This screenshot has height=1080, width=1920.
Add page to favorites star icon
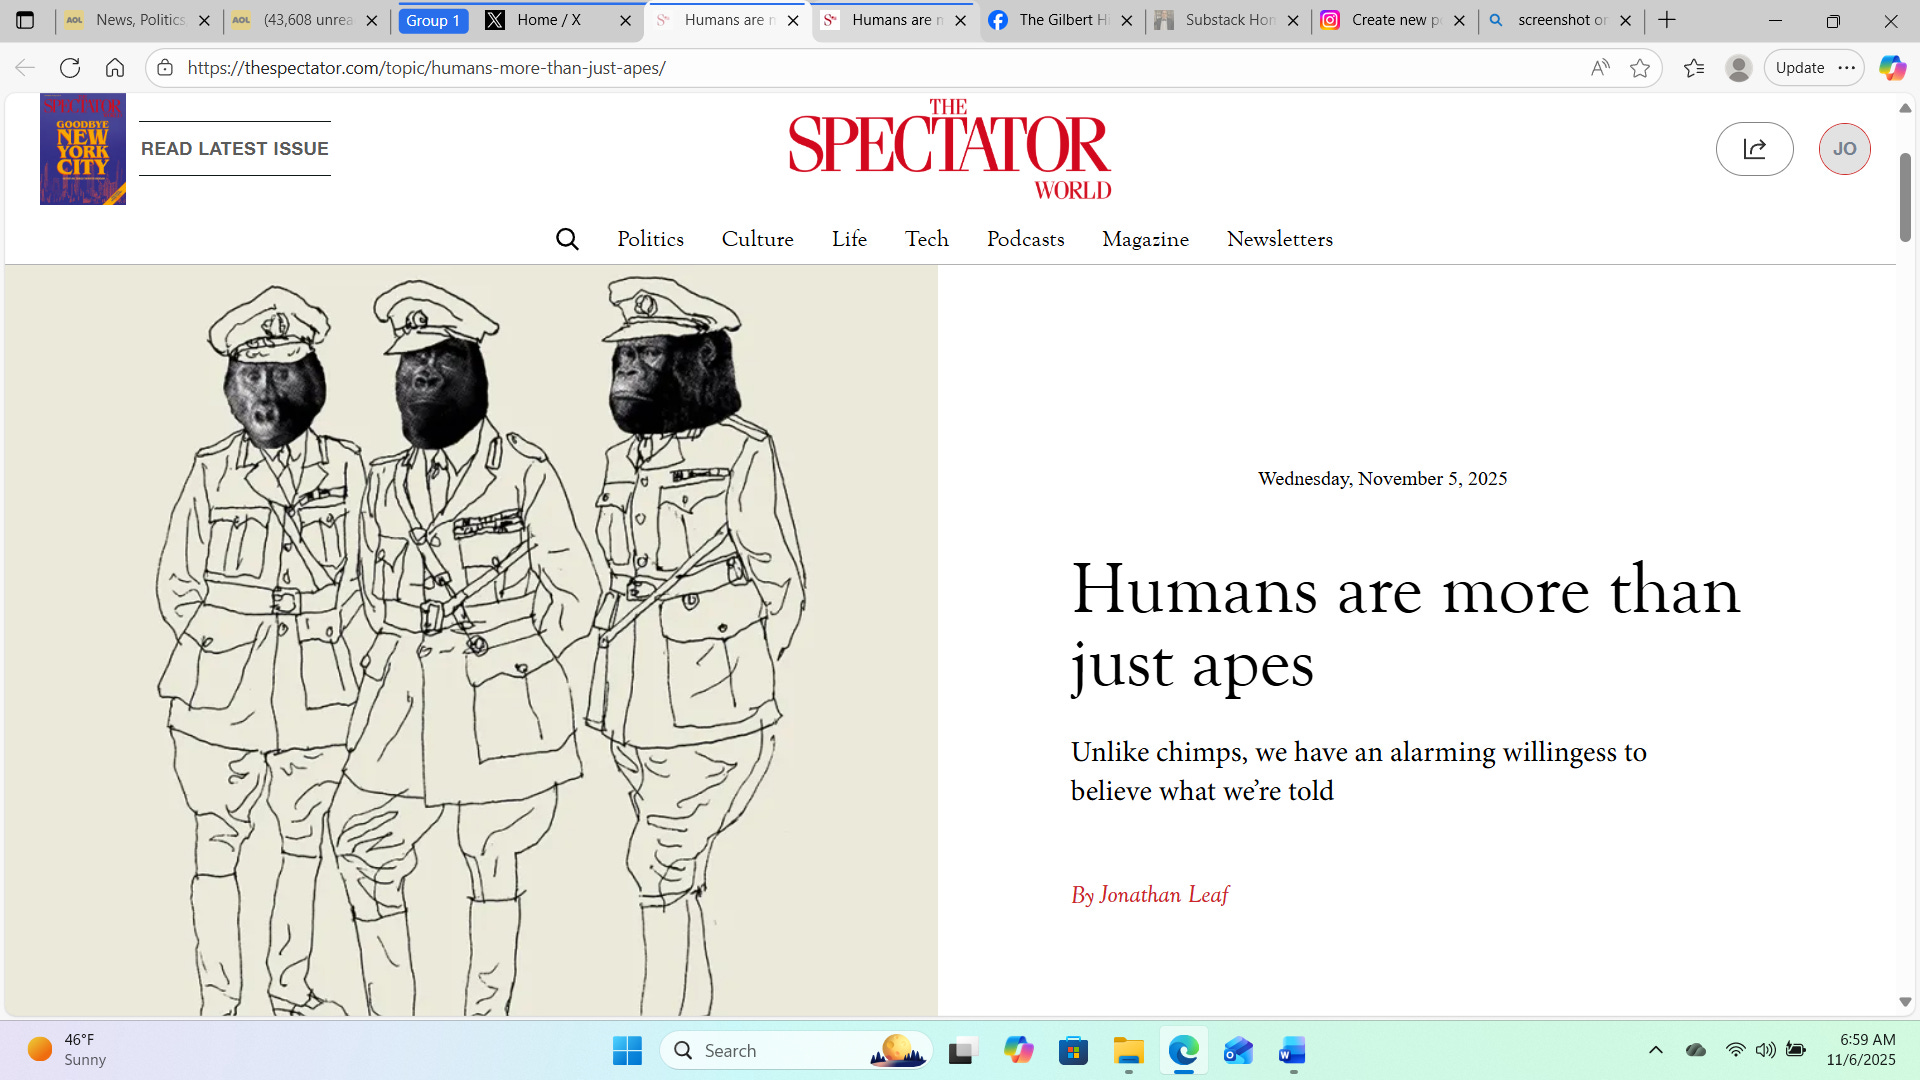point(1640,68)
